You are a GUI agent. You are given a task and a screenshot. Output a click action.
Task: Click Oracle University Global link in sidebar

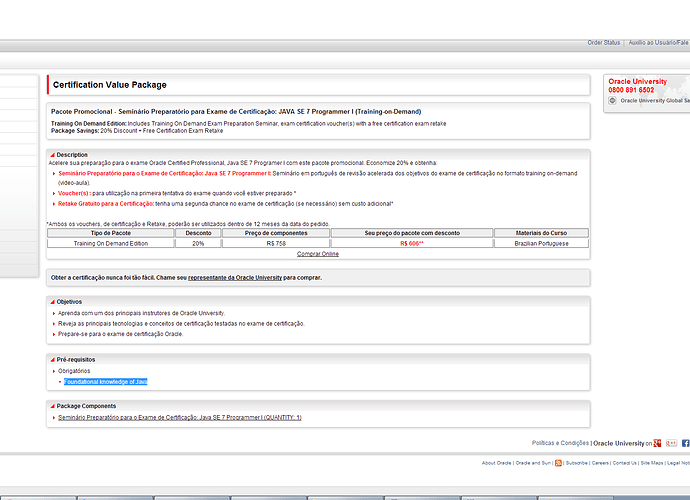[x=655, y=101]
